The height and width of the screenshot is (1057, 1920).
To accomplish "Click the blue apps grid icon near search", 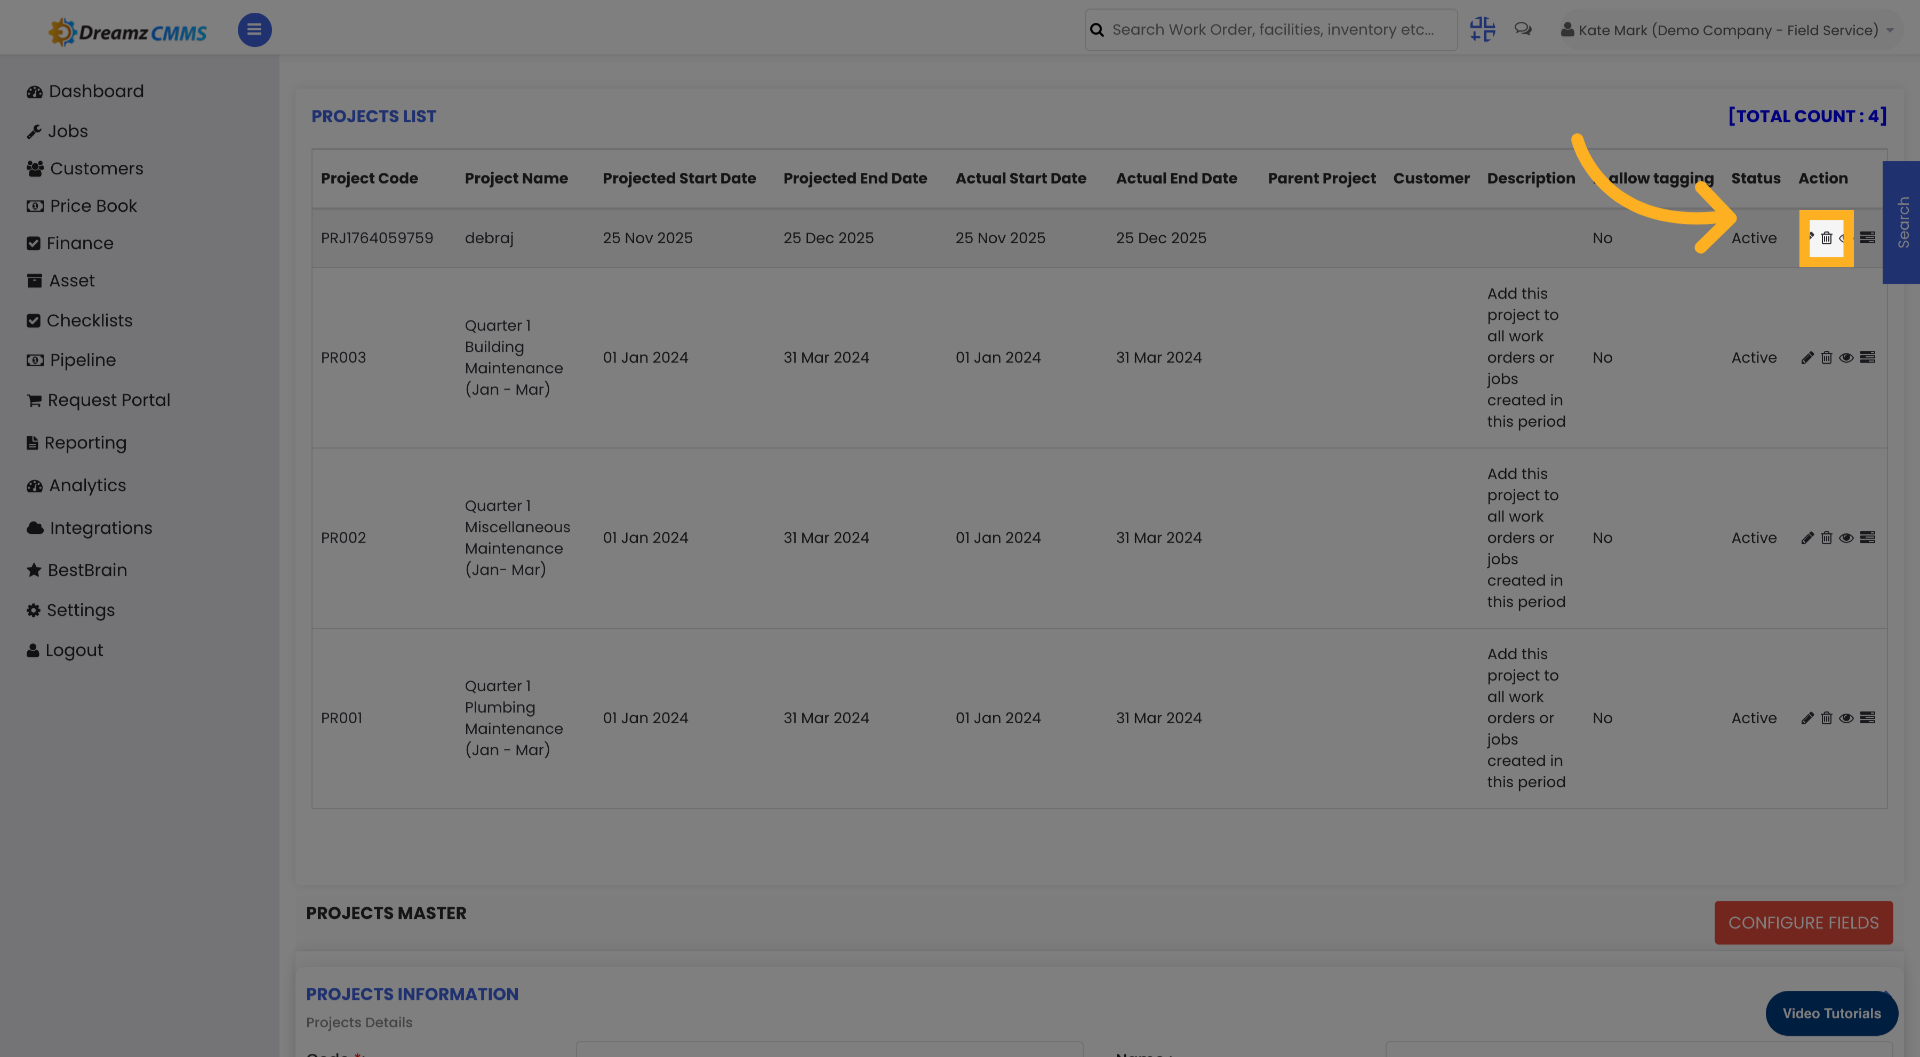I will (1482, 29).
